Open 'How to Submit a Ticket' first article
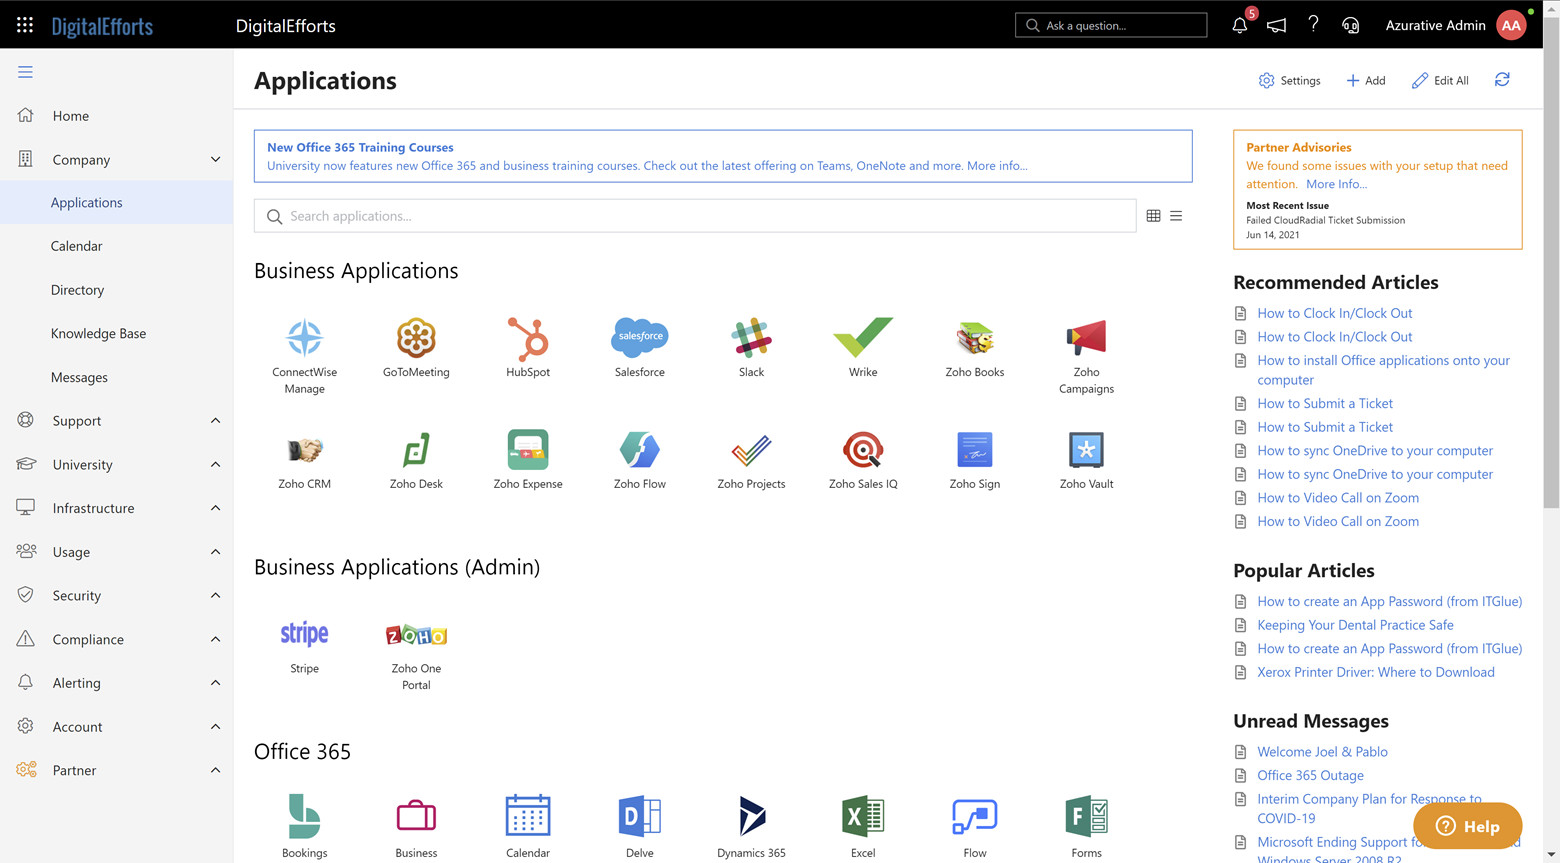Screen dimensions: 1560x863 tap(1325, 403)
